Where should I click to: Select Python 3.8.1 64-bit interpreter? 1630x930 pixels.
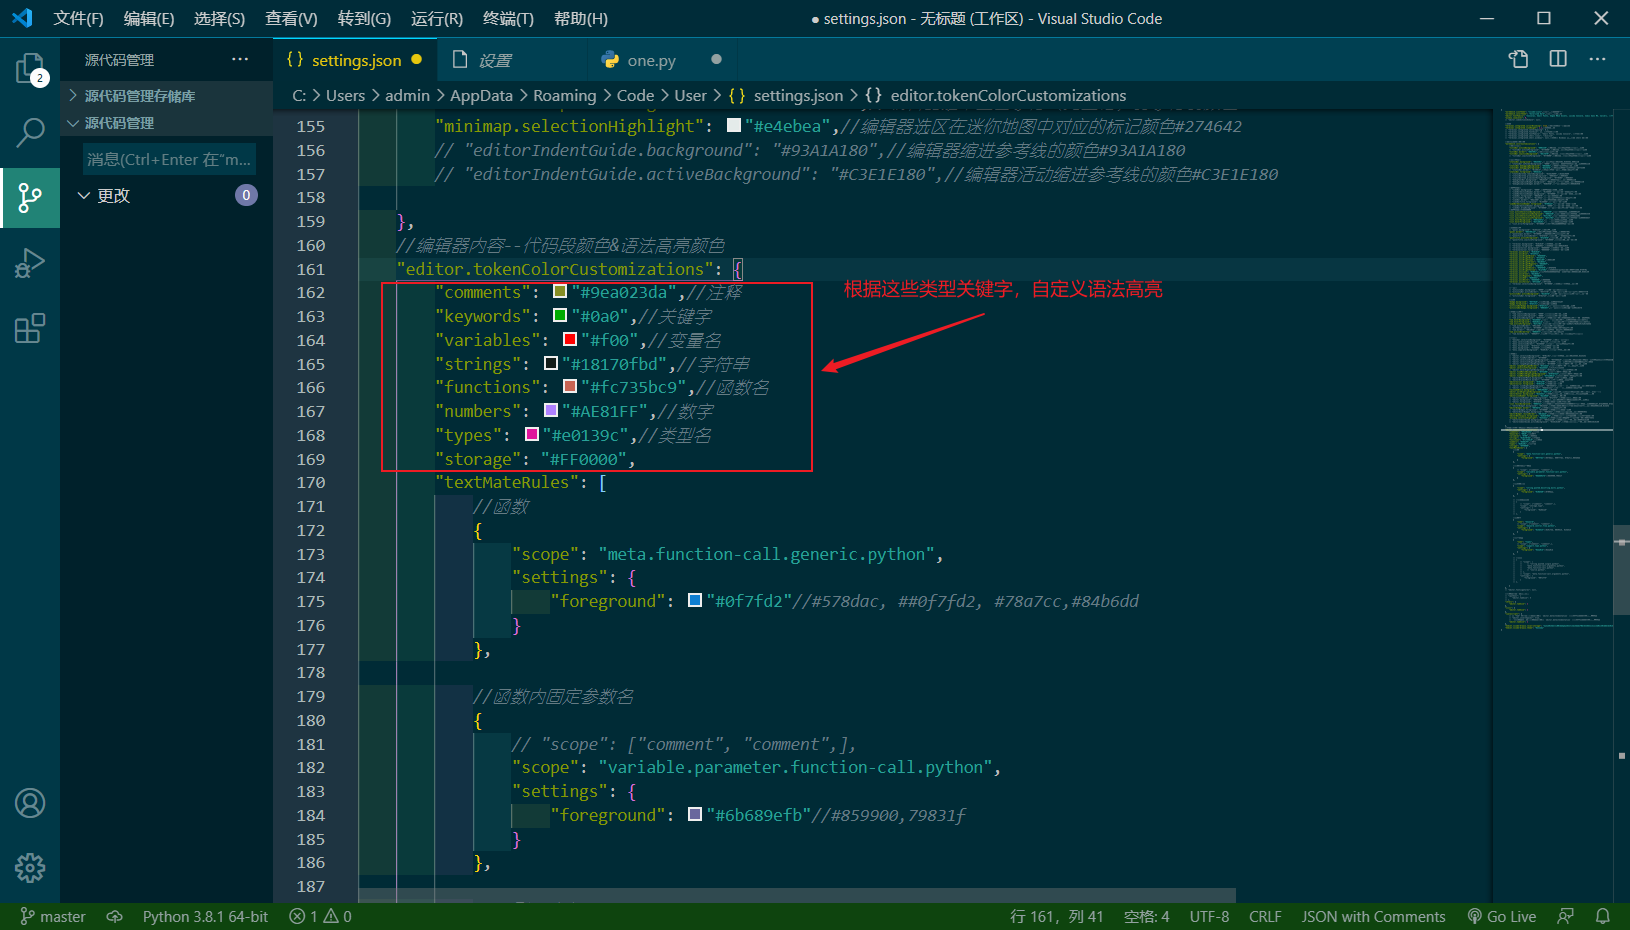(x=205, y=916)
